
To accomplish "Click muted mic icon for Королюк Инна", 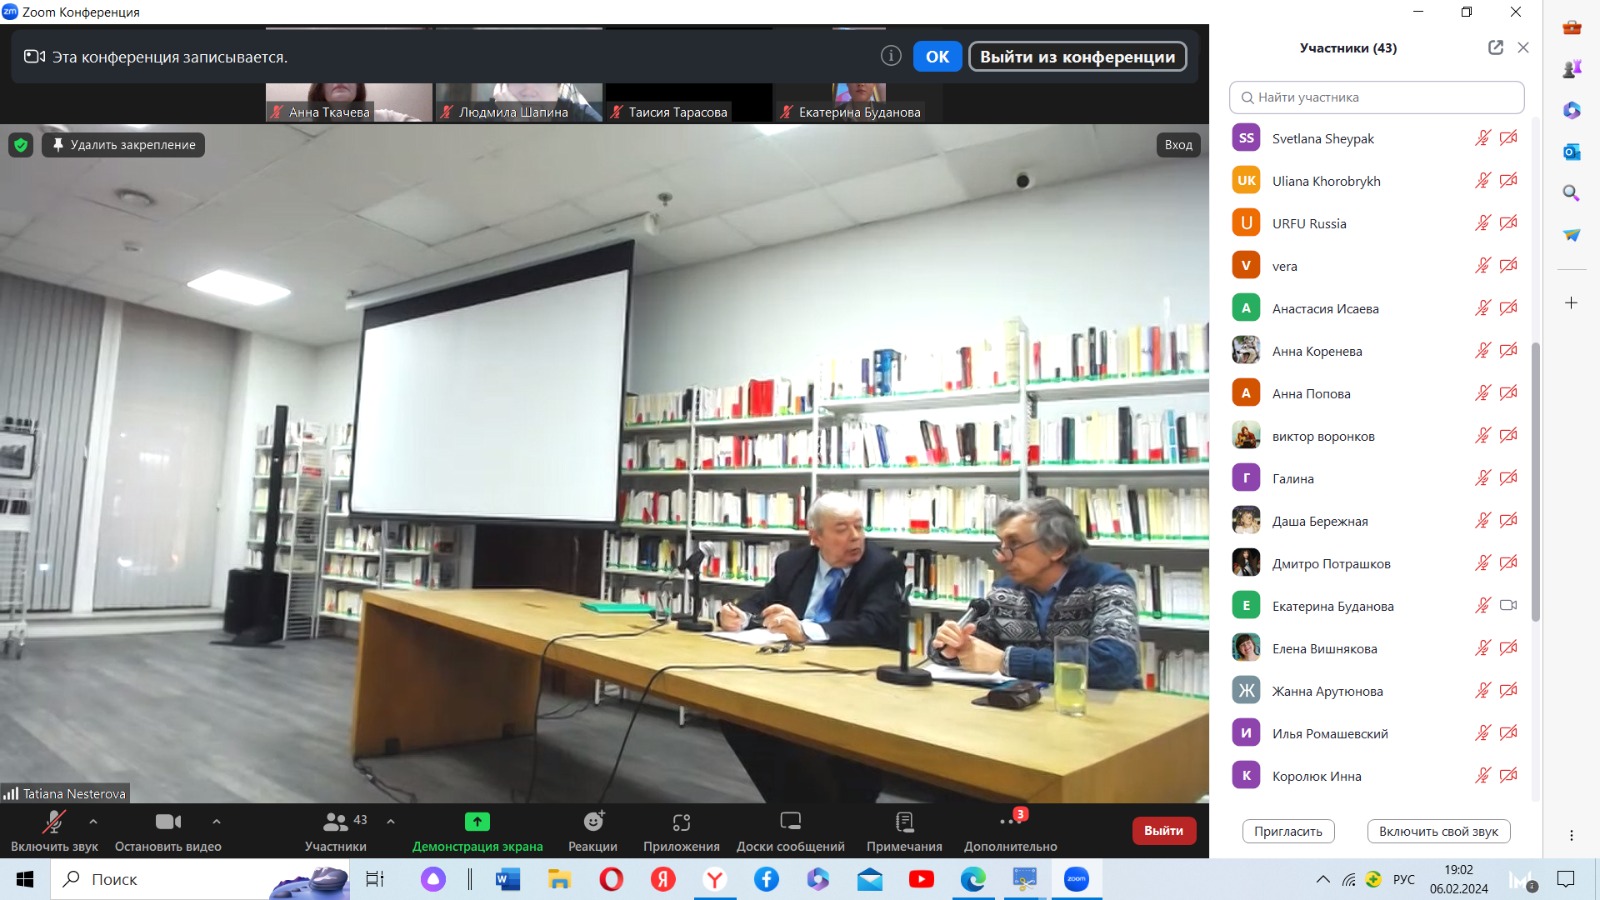I will pos(1483,775).
